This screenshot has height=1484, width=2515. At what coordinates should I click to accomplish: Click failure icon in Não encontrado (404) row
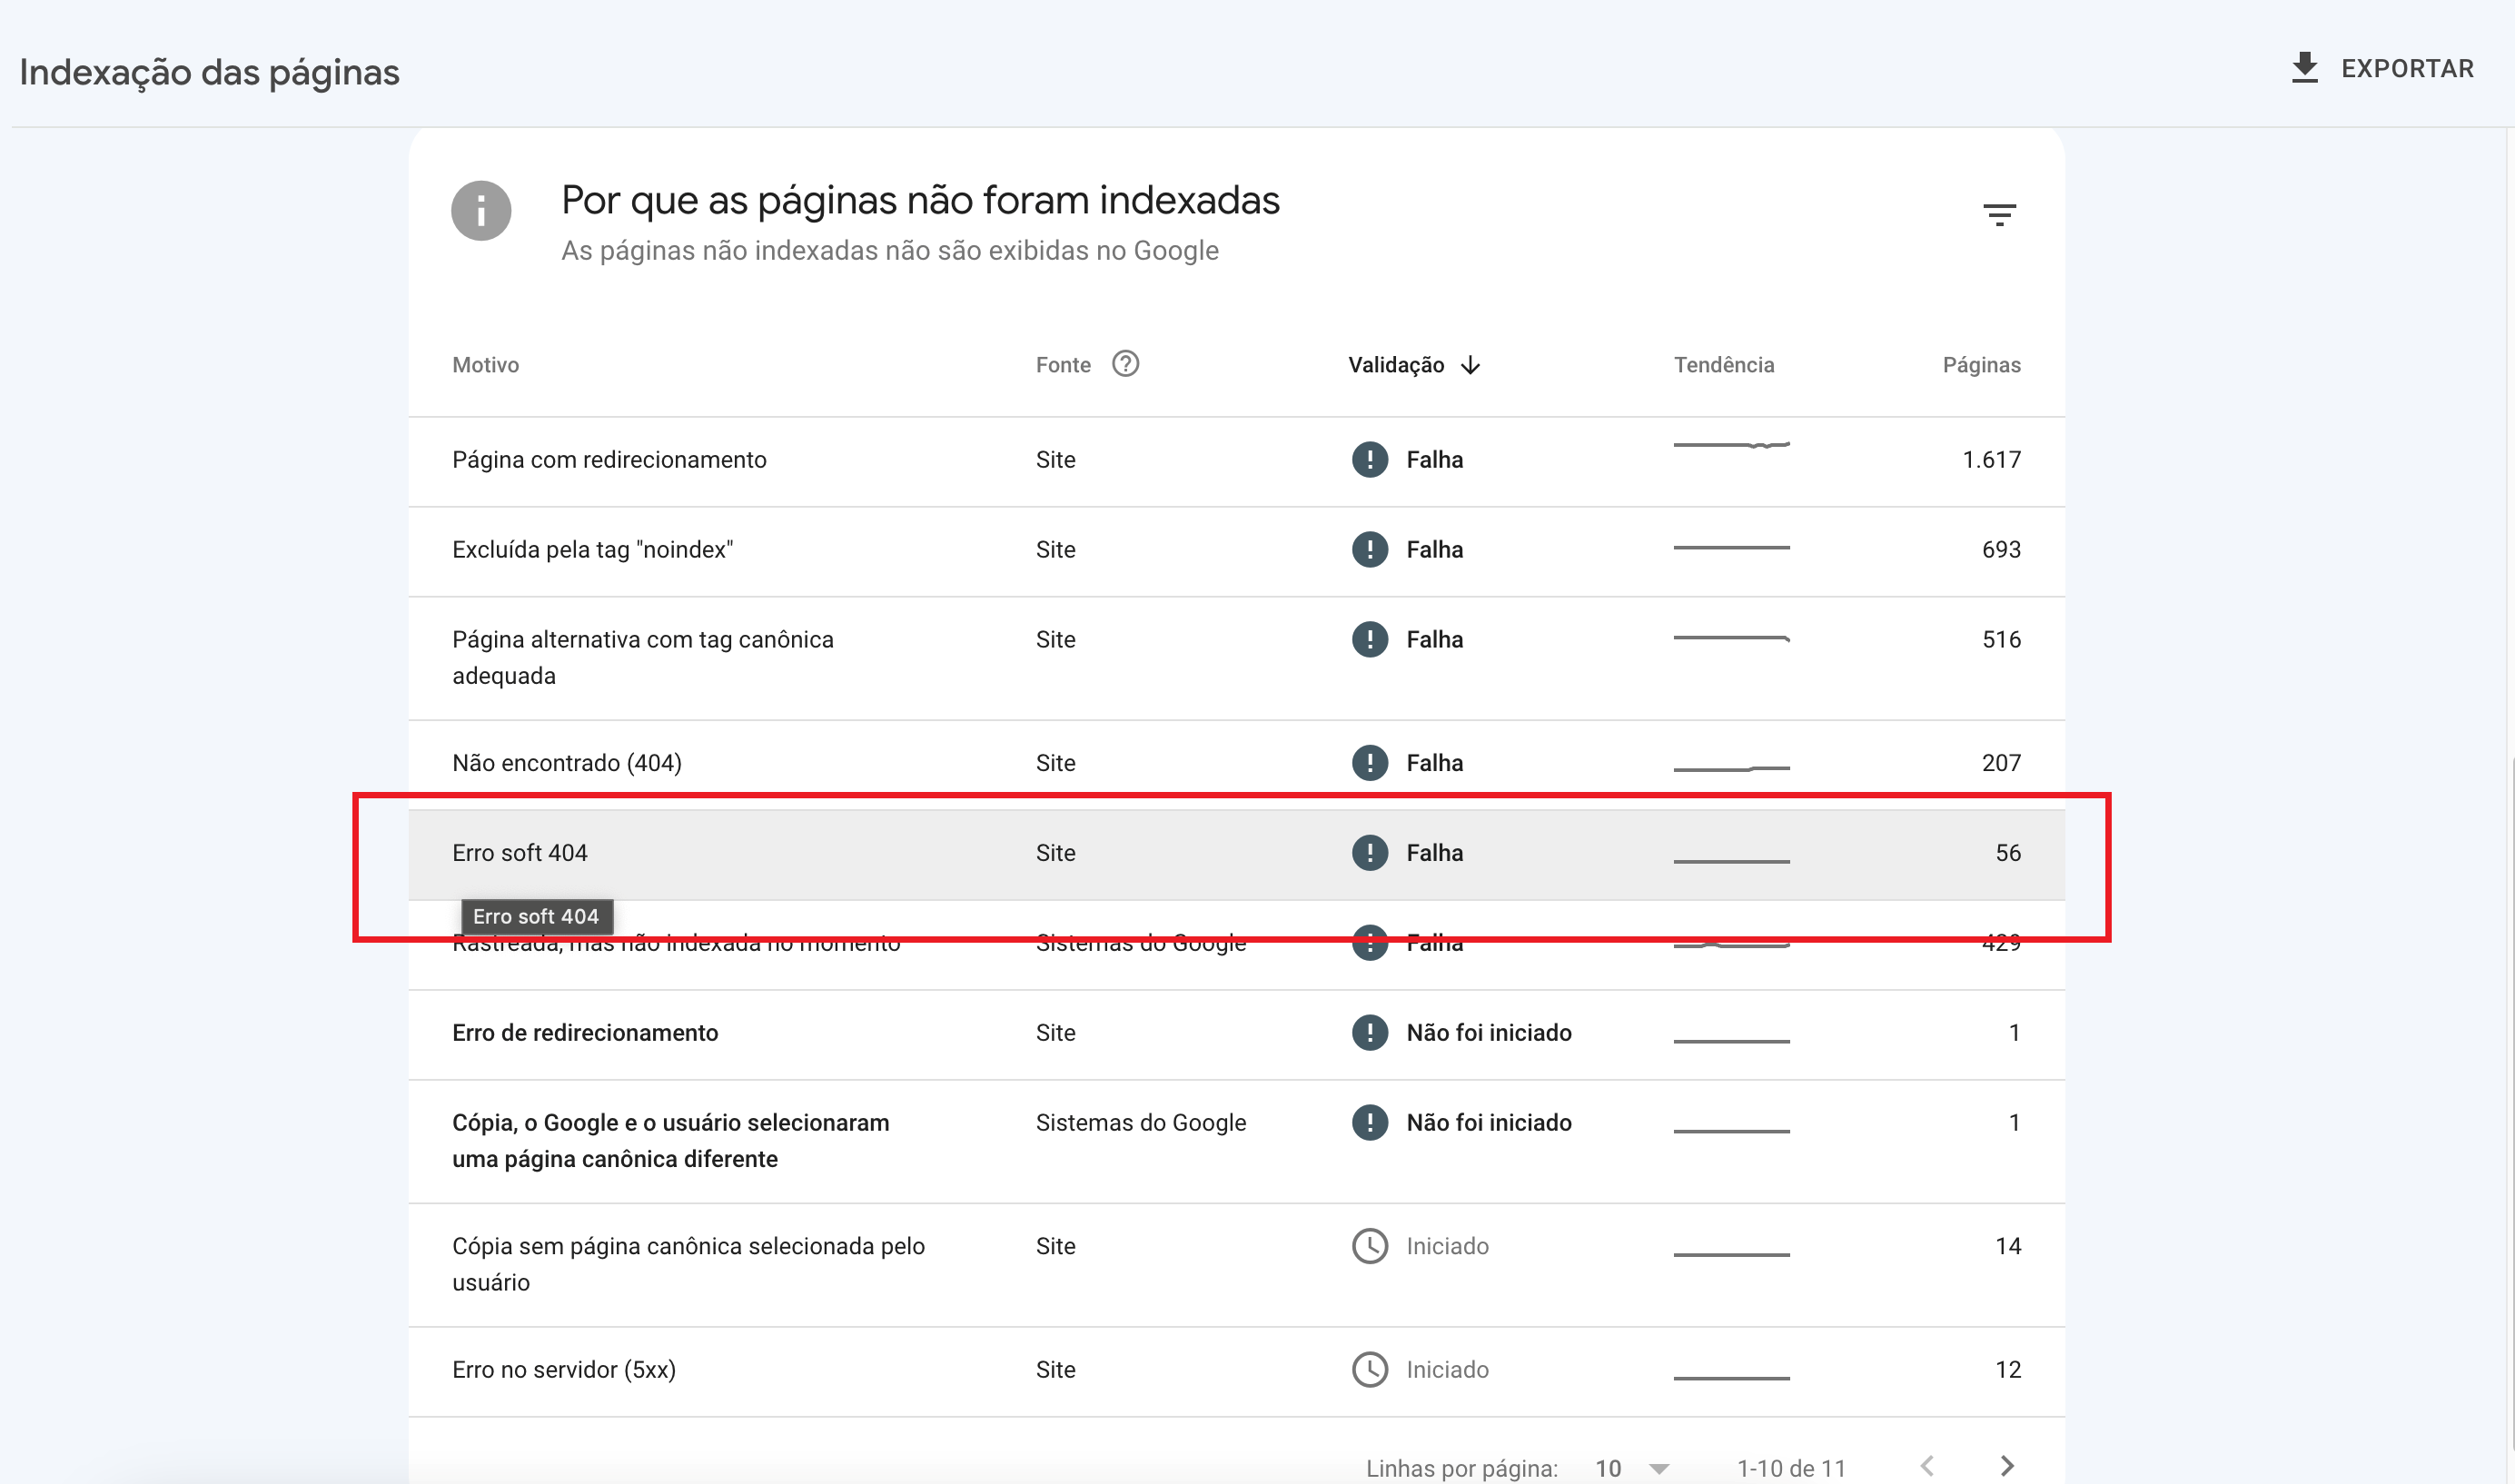click(x=1369, y=763)
